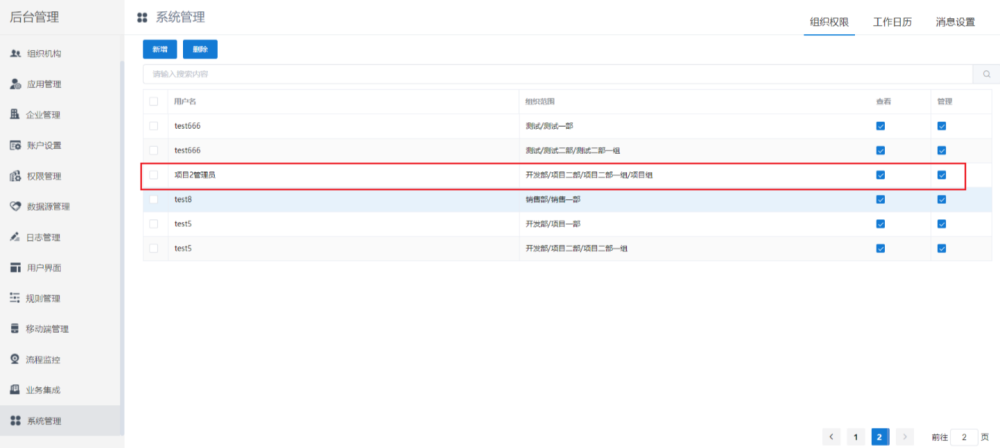Select 企业管理 building icon

pyautogui.click(x=15, y=115)
